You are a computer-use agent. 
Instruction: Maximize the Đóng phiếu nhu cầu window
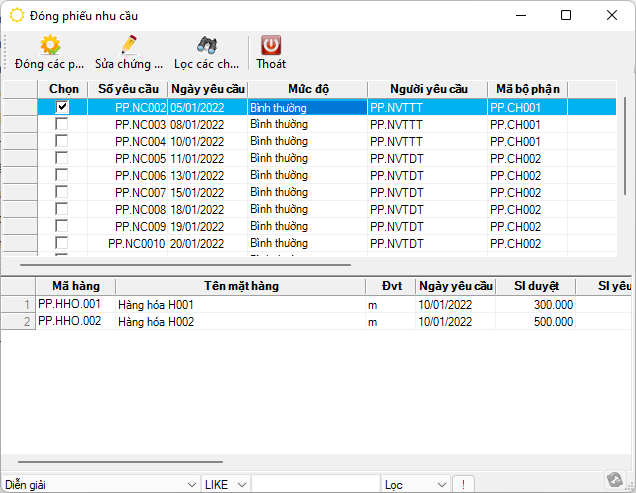point(566,16)
